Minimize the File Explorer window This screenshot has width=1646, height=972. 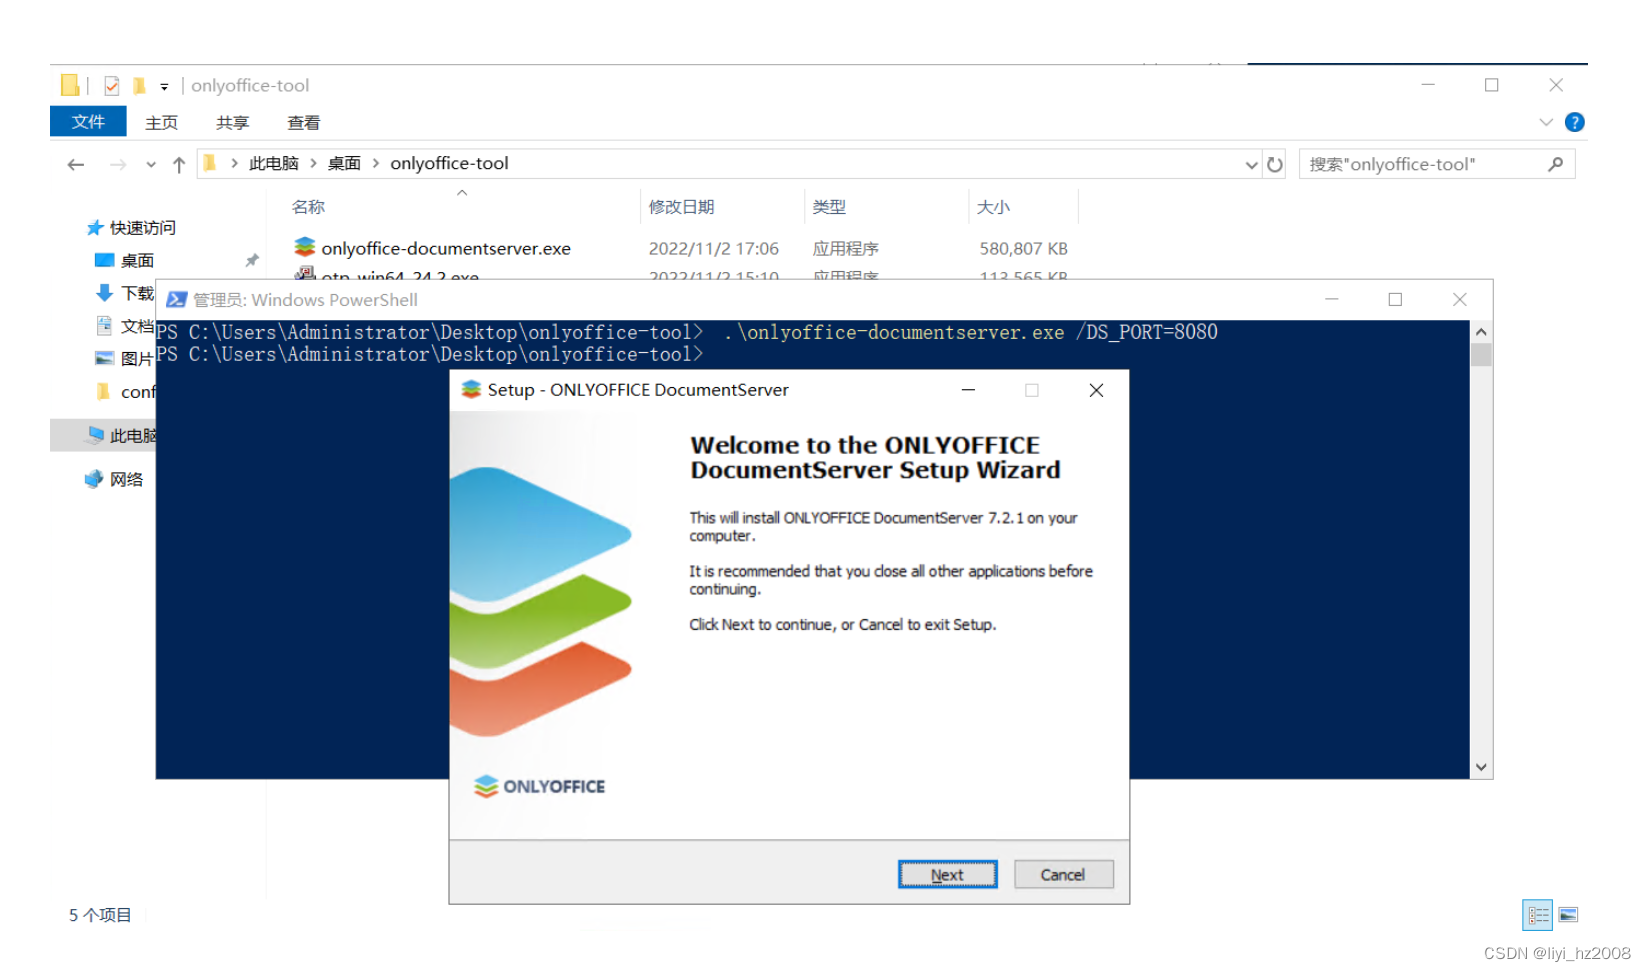(x=1427, y=85)
